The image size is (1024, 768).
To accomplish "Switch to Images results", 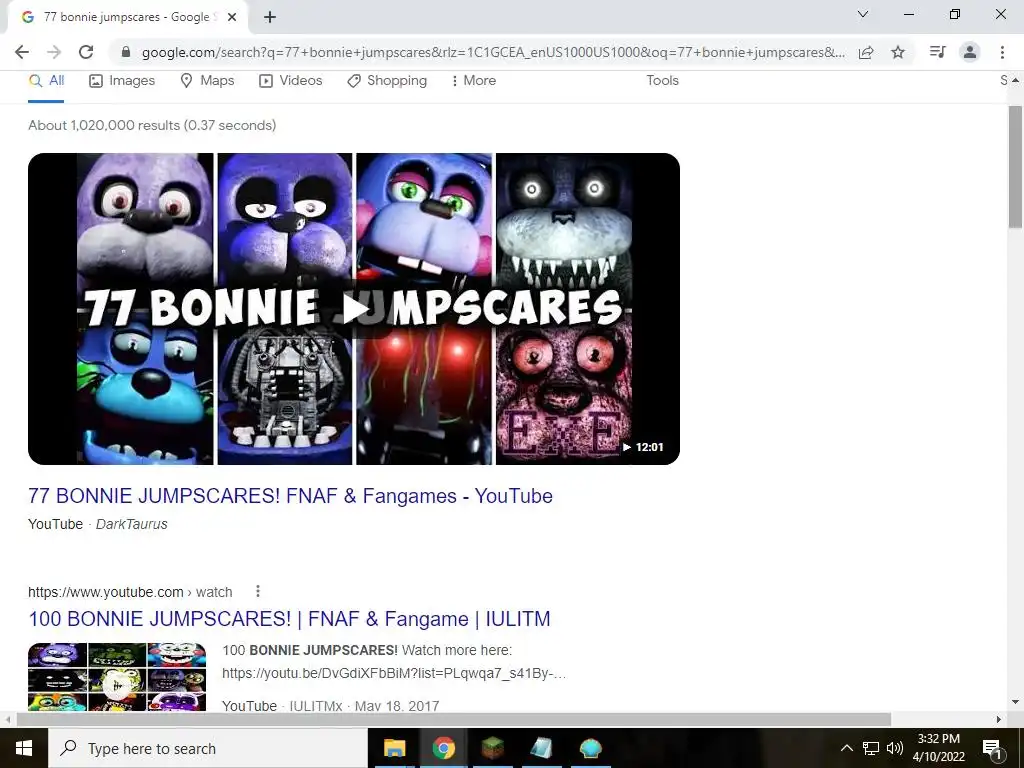I will coord(122,81).
